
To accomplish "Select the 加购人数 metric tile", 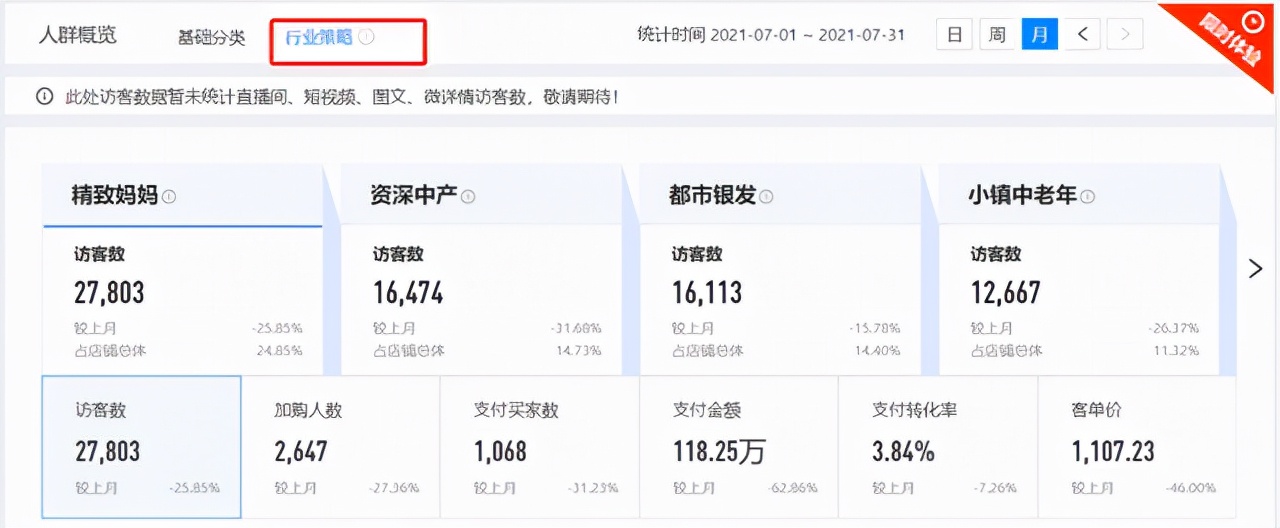I will pyautogui.click(x=341, y=447).
